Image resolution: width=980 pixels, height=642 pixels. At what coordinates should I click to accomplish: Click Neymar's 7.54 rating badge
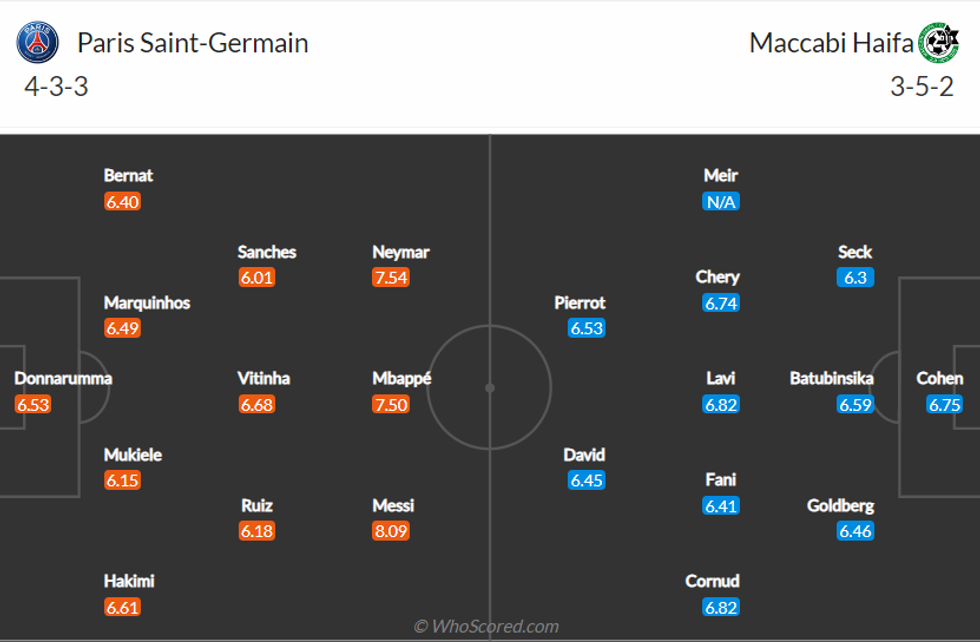pyautogui.click(x=391, y=277)
